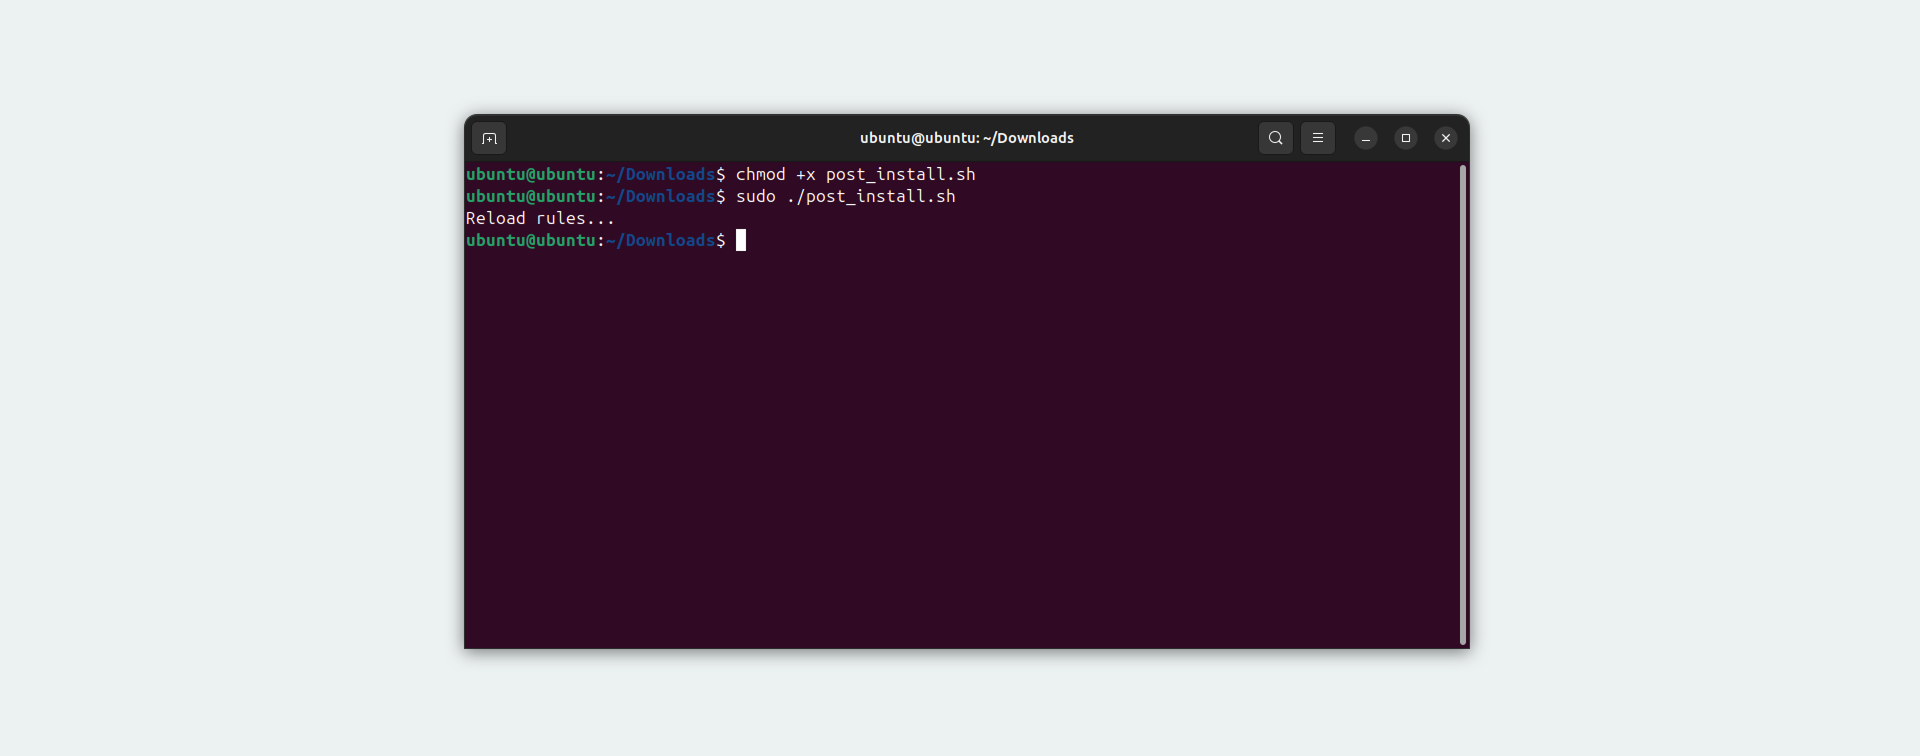Close the terminal window
This screenshot has width=1920, height=756.
(1446, 138)
